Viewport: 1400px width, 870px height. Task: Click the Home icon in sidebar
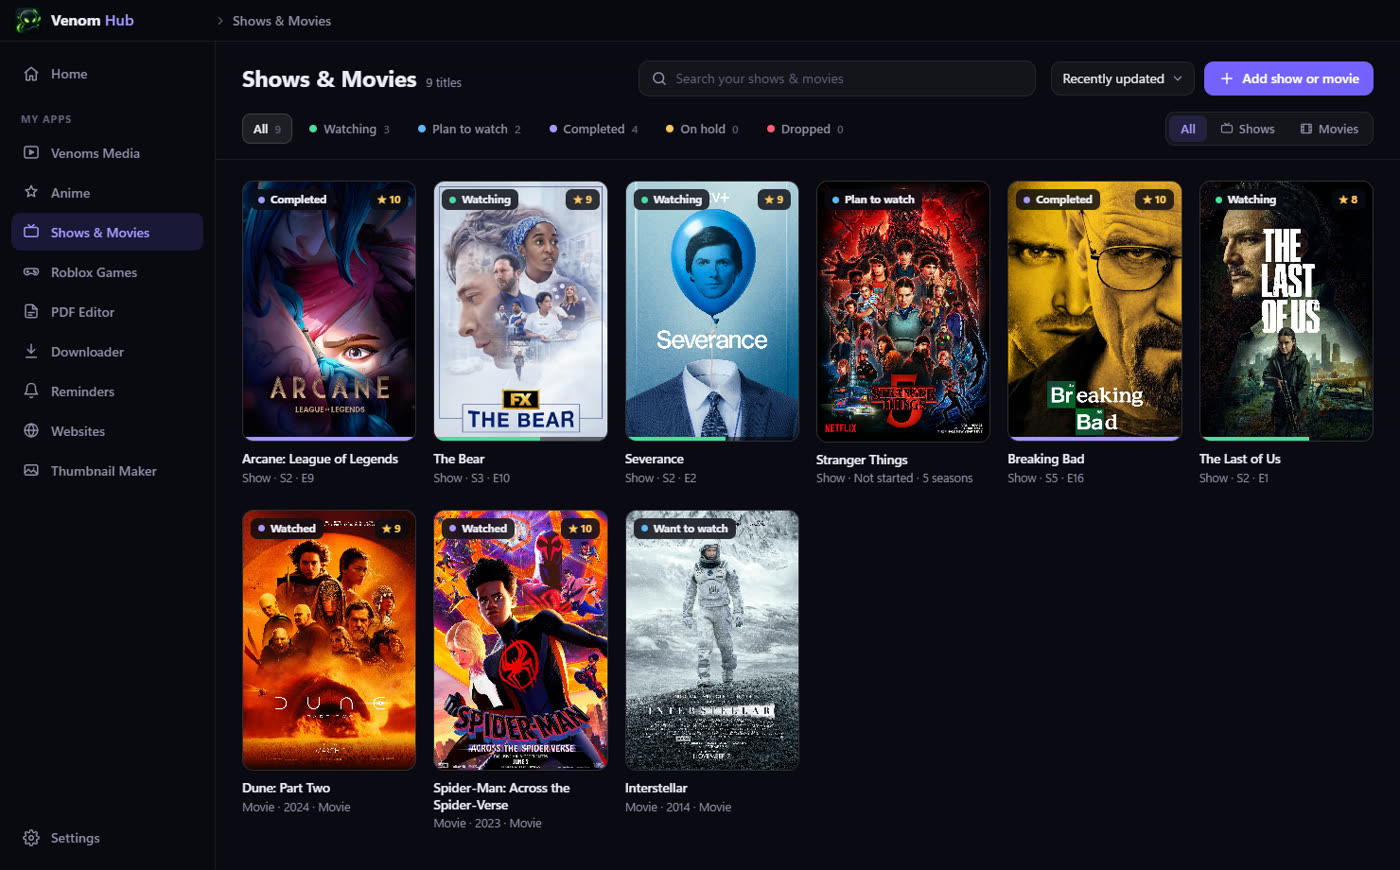pos(31,74)
